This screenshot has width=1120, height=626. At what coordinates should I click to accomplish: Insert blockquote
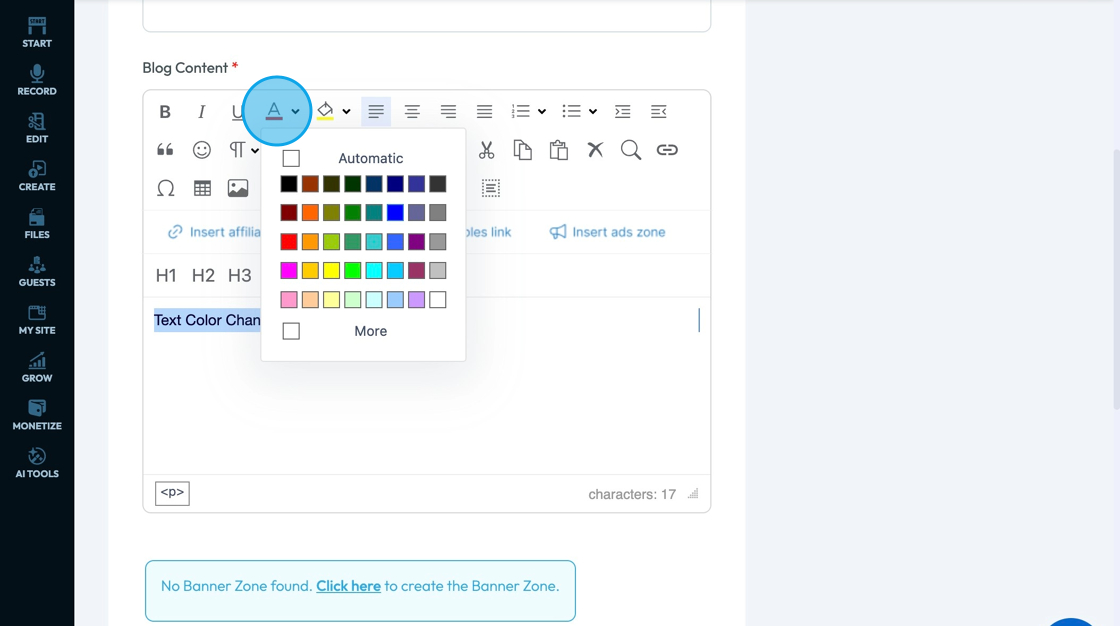pos(165,150)
